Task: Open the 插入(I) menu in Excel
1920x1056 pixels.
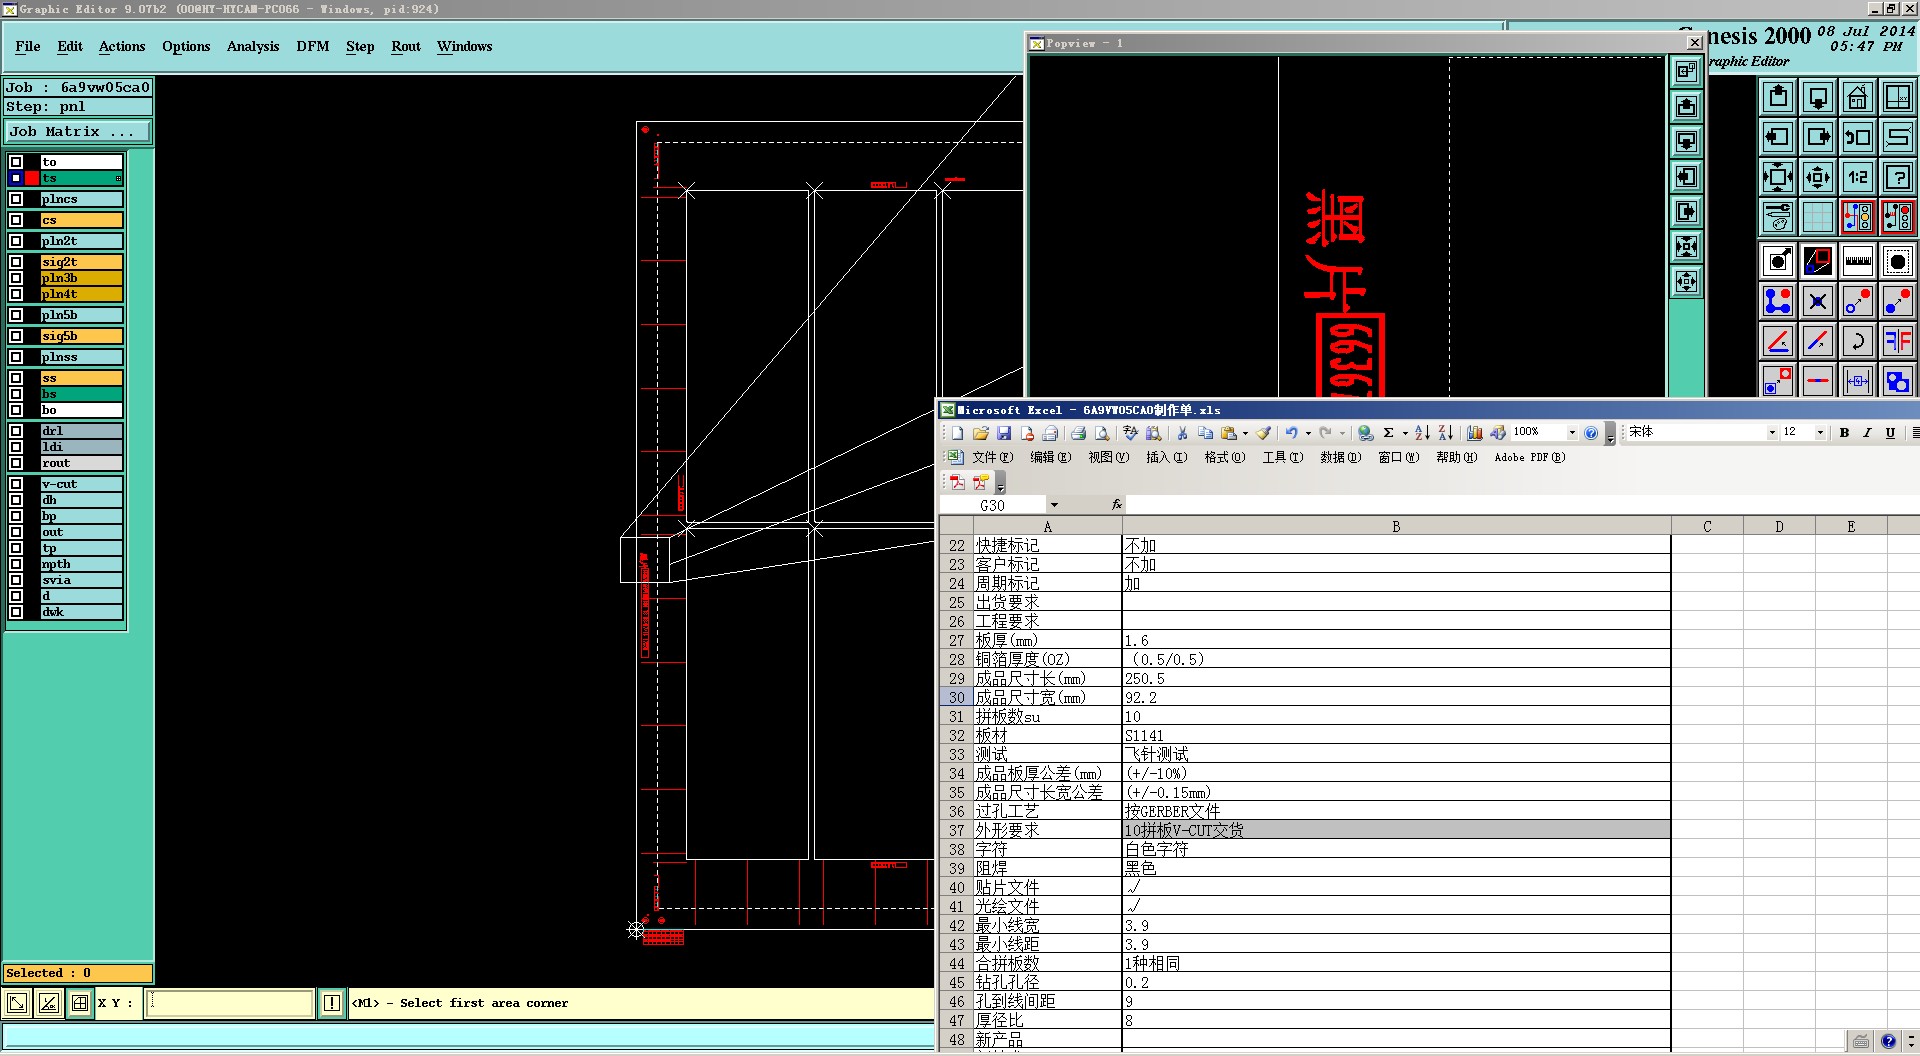Action: coord(1166,457)
